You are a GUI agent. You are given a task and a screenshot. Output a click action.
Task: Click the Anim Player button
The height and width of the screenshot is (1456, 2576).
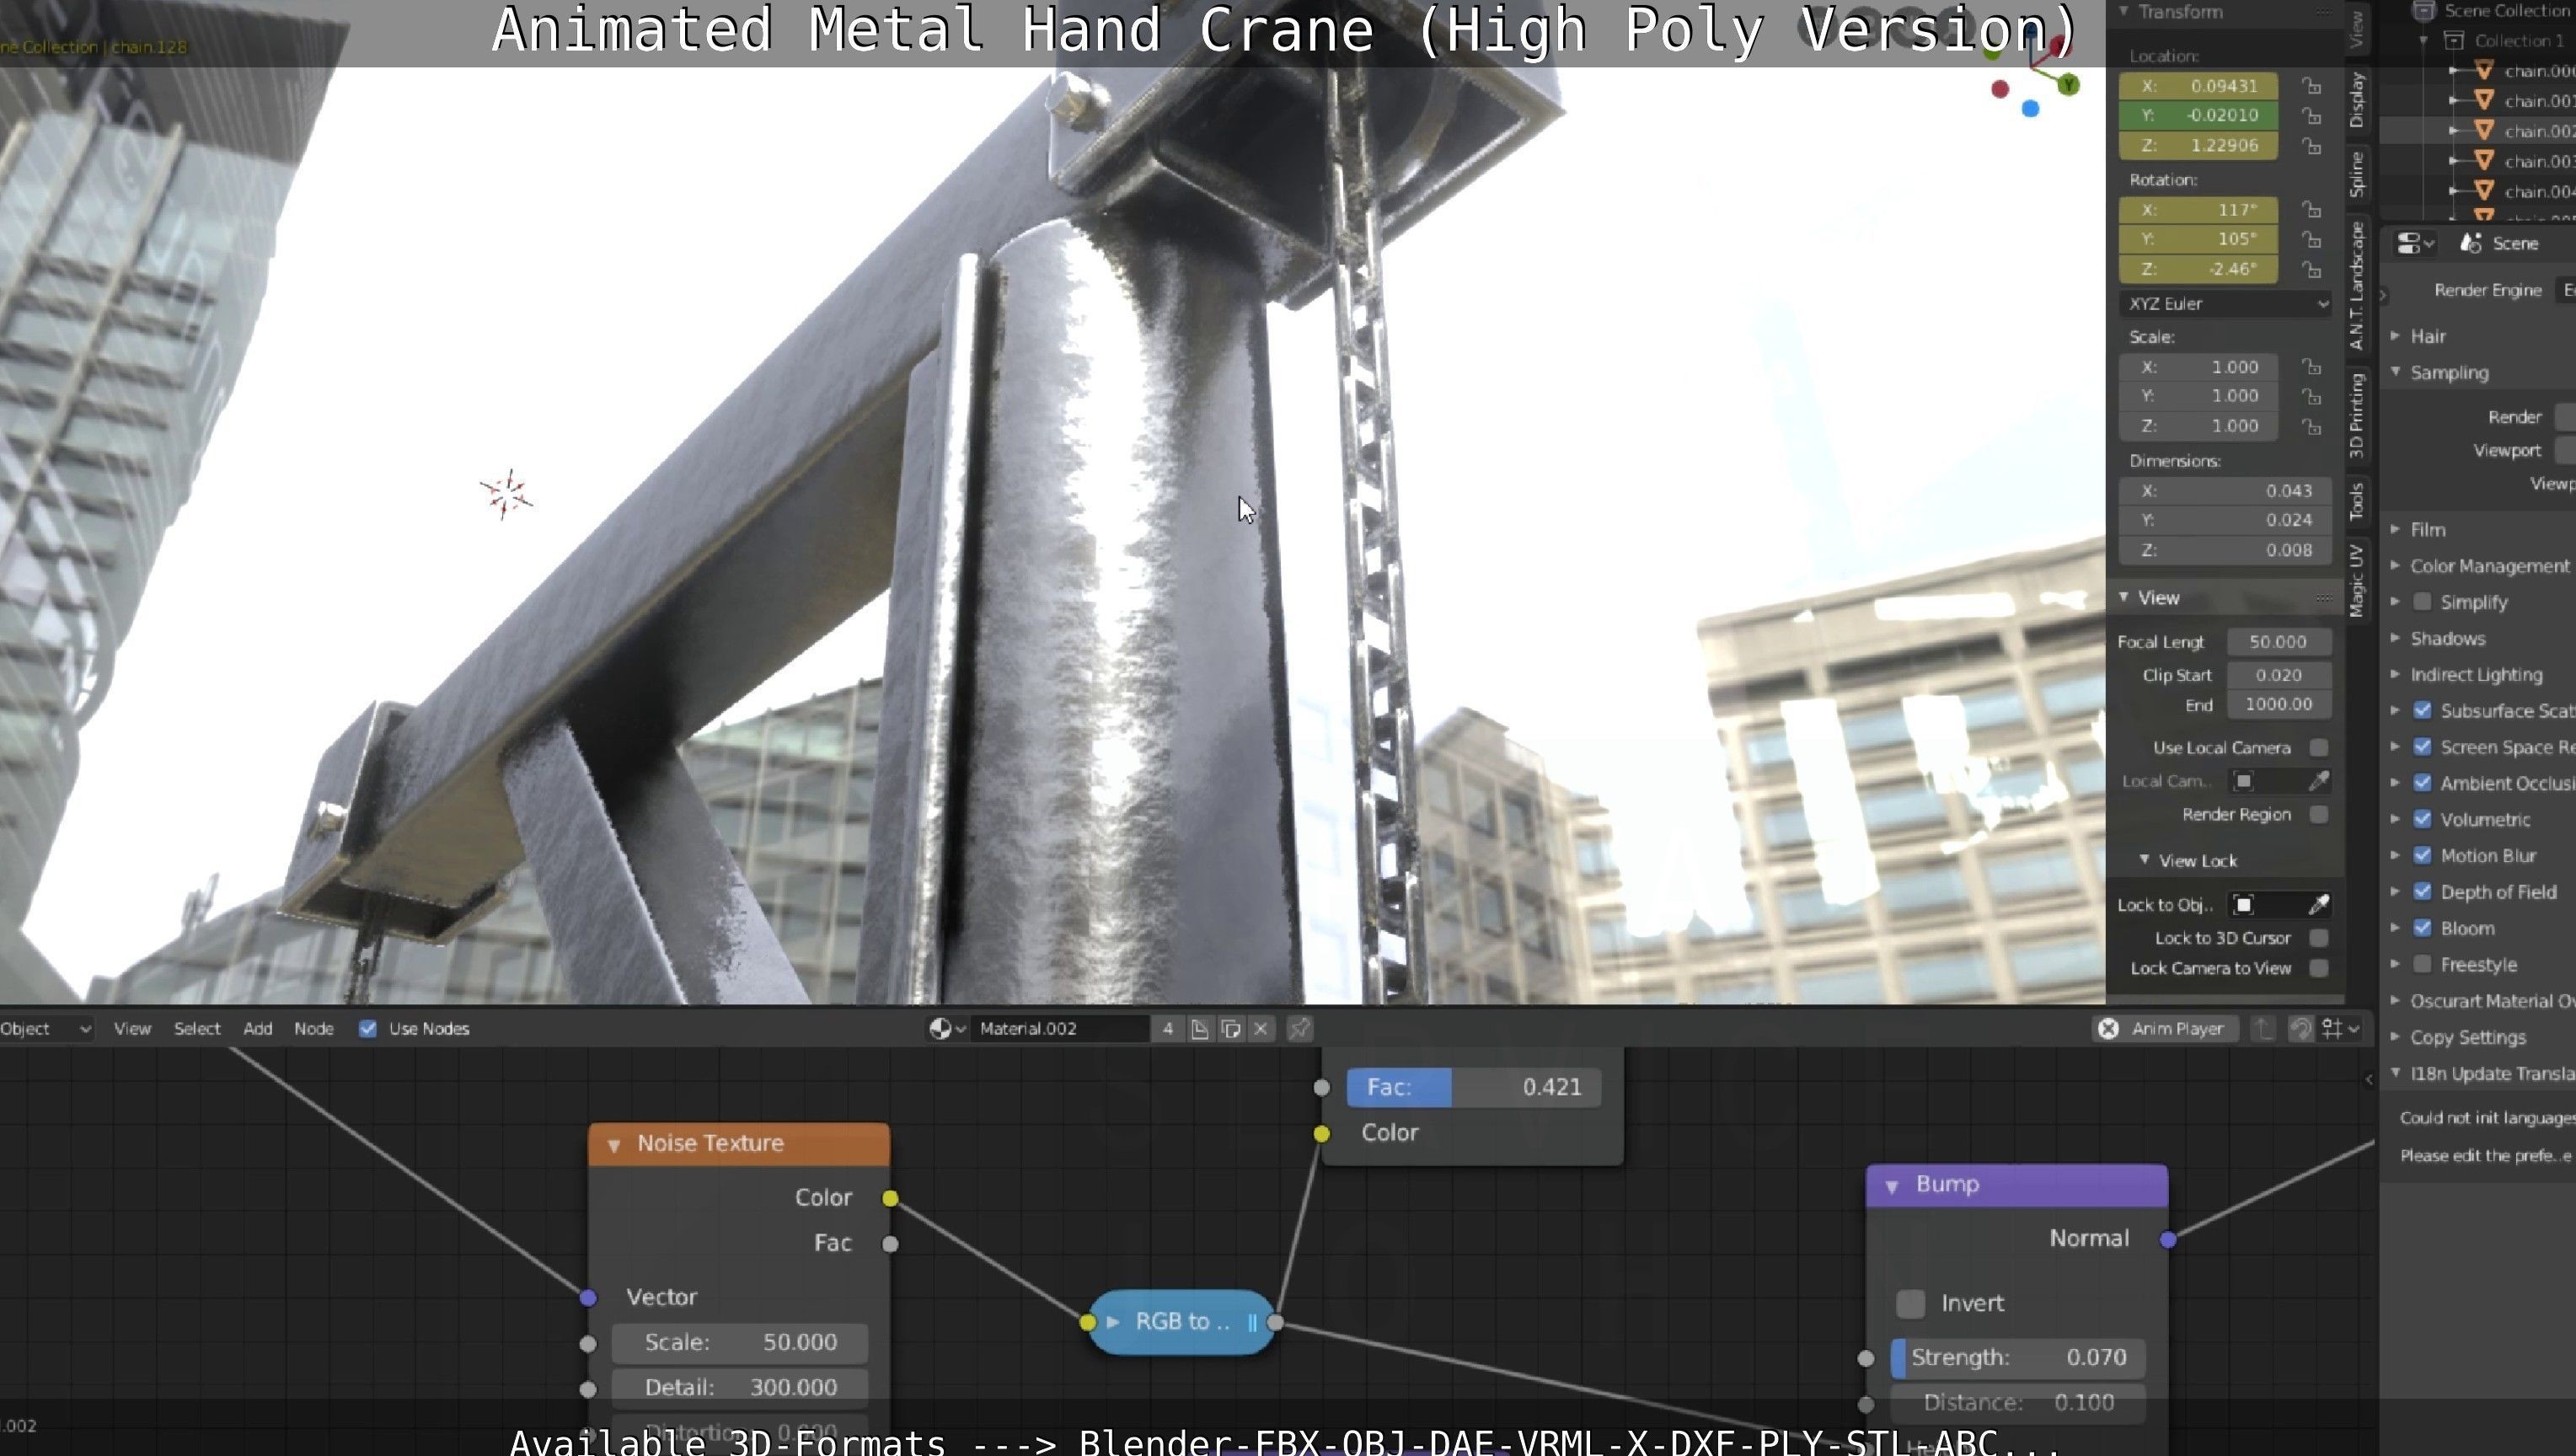[x=2165, y=1028]
